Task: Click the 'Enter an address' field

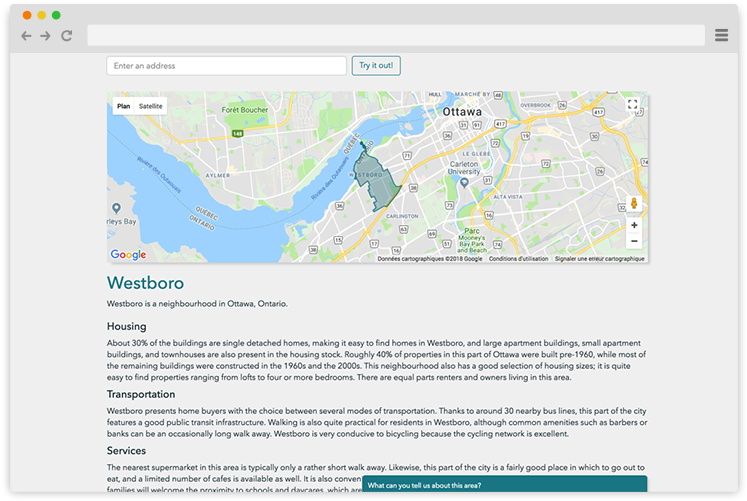Action: 226,66
